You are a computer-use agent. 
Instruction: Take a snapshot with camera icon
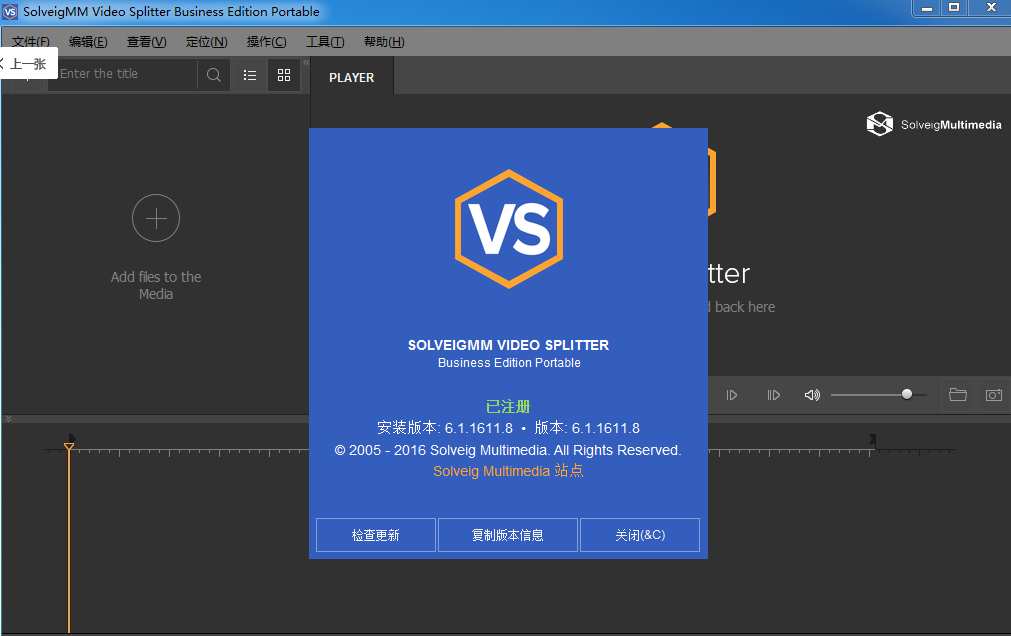click(x=994, y=394)
